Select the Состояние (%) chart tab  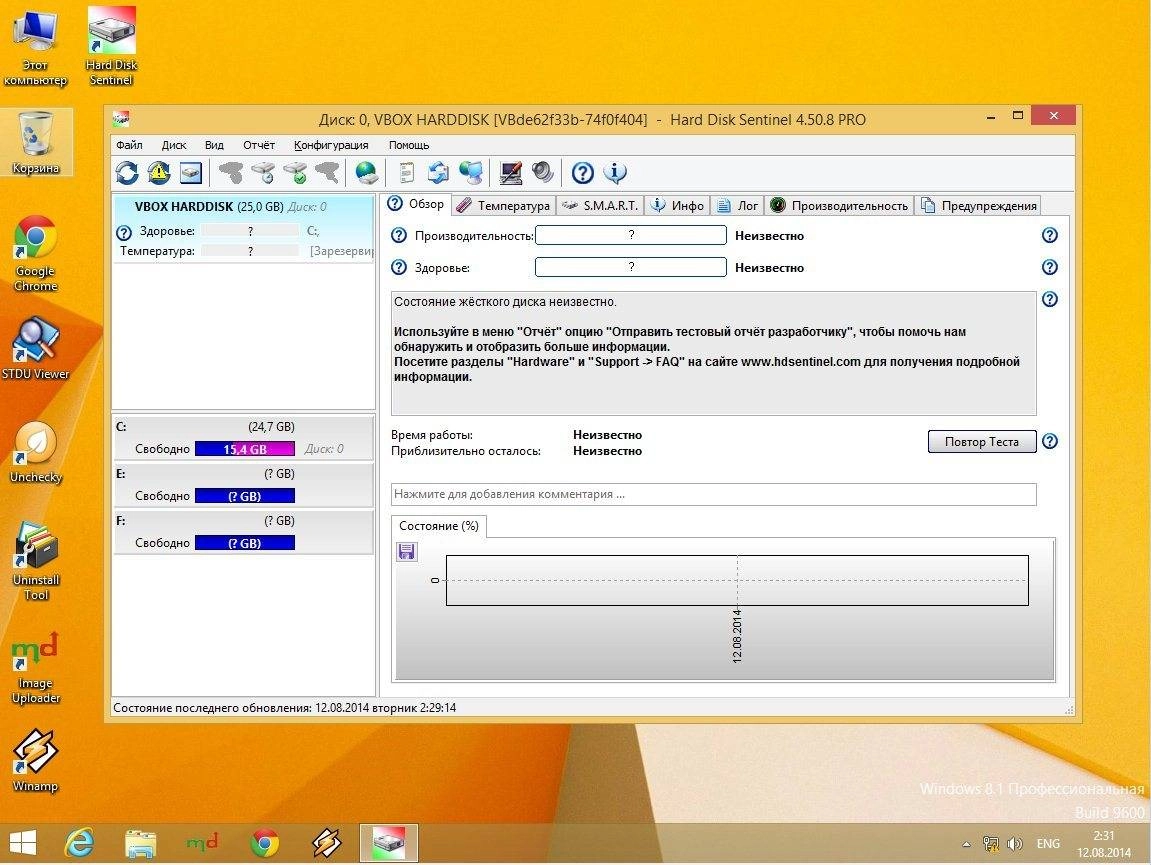point(439,526)
